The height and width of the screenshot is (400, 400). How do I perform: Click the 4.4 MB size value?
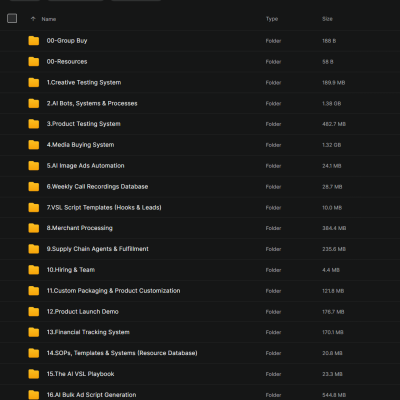coord(331,270)
